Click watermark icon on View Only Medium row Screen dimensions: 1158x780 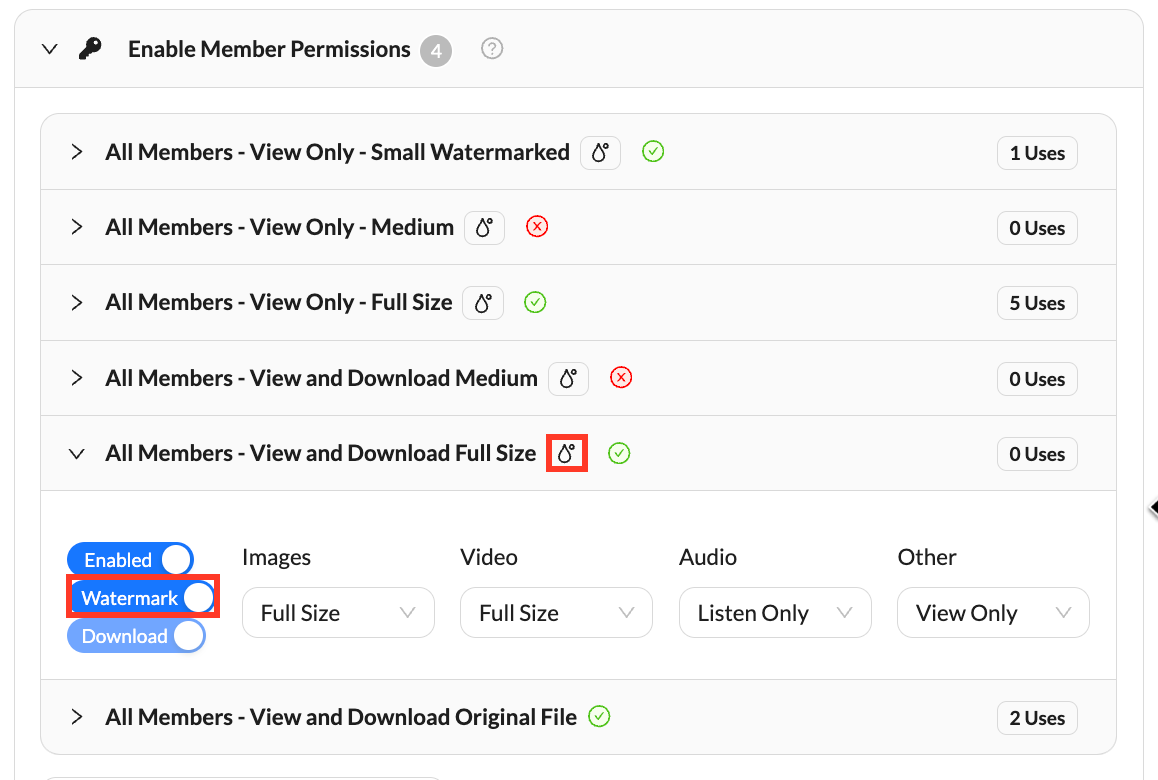pyautogui.click(x=484, y=228)
